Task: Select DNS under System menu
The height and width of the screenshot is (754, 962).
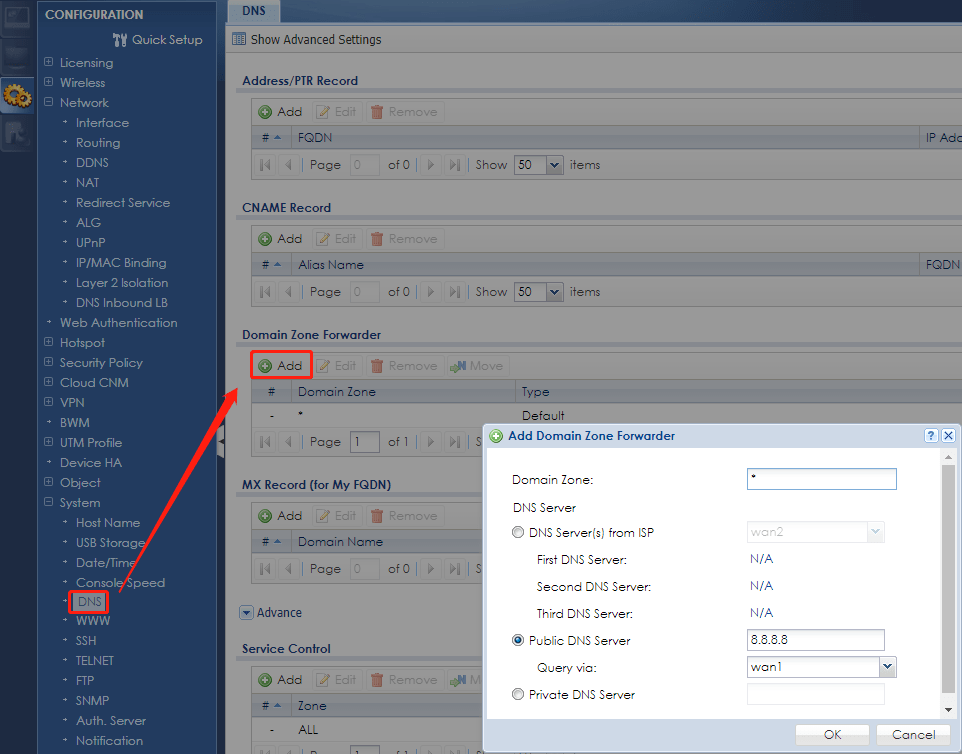Action: pos(90,602)
